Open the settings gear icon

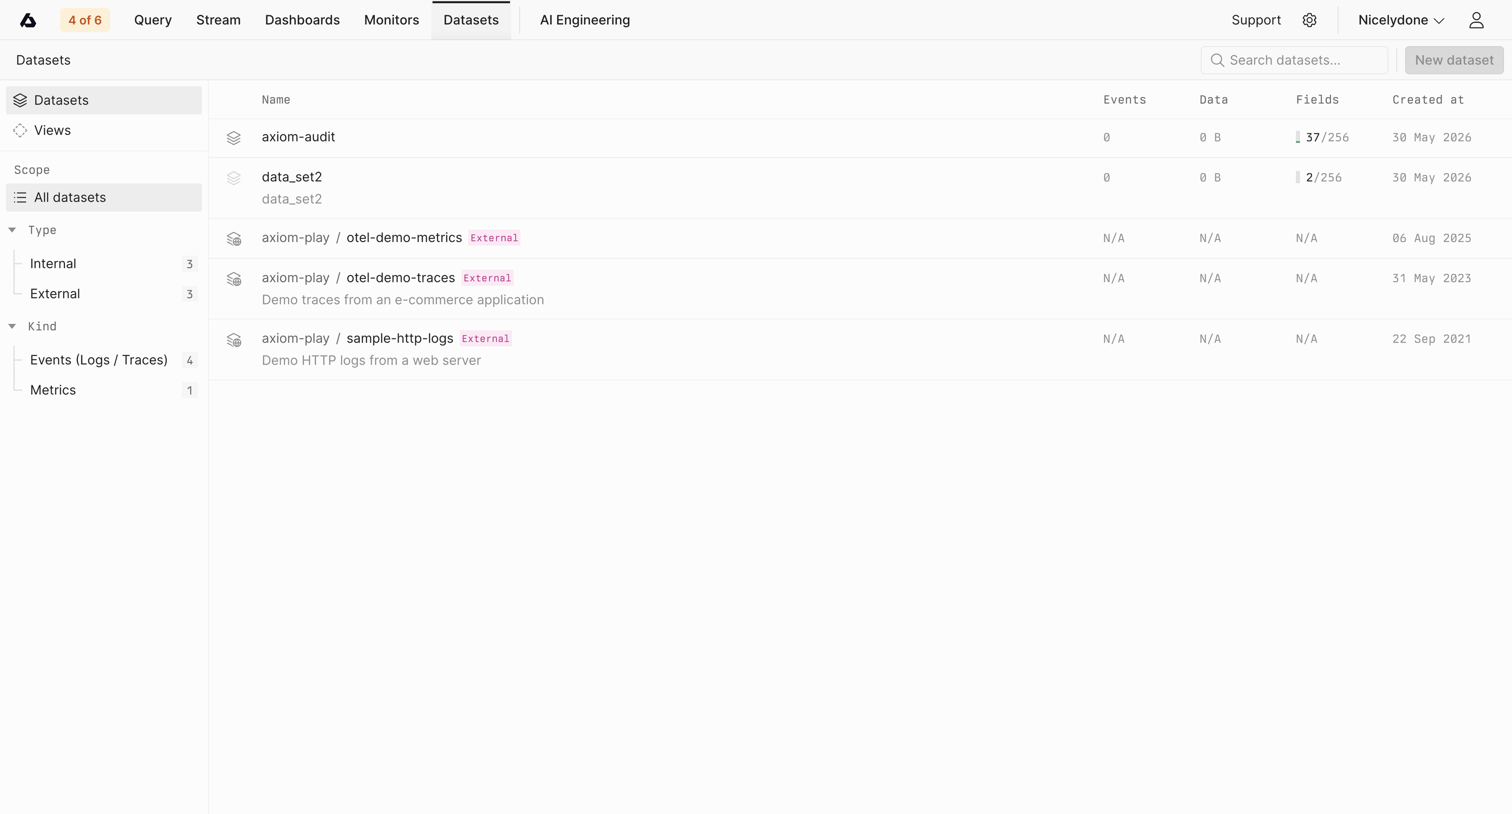click(1309, 20)
